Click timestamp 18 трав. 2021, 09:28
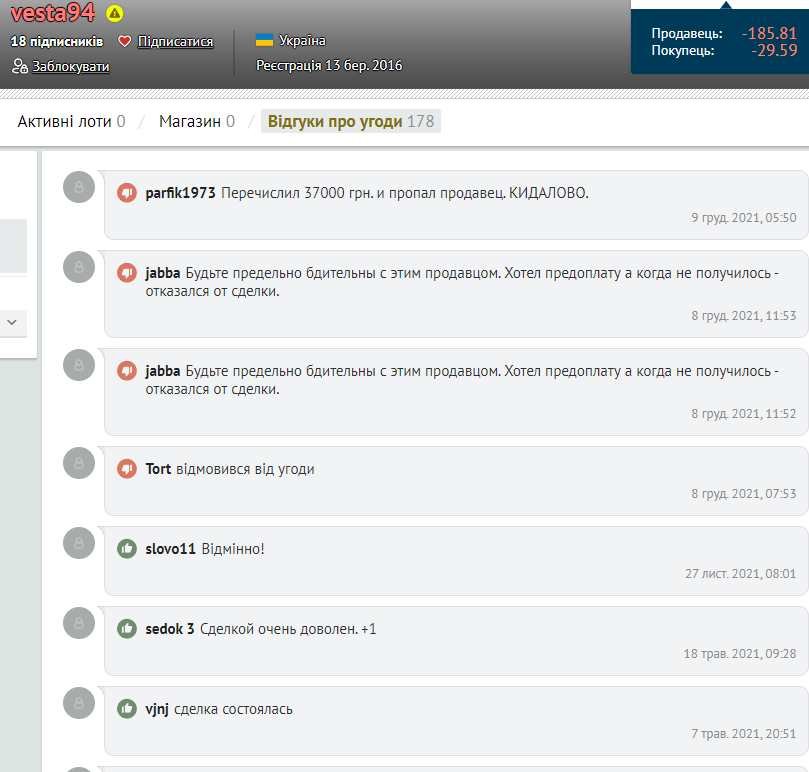The height and width of the screenshot is (772, 809). (x=740, y=654)
